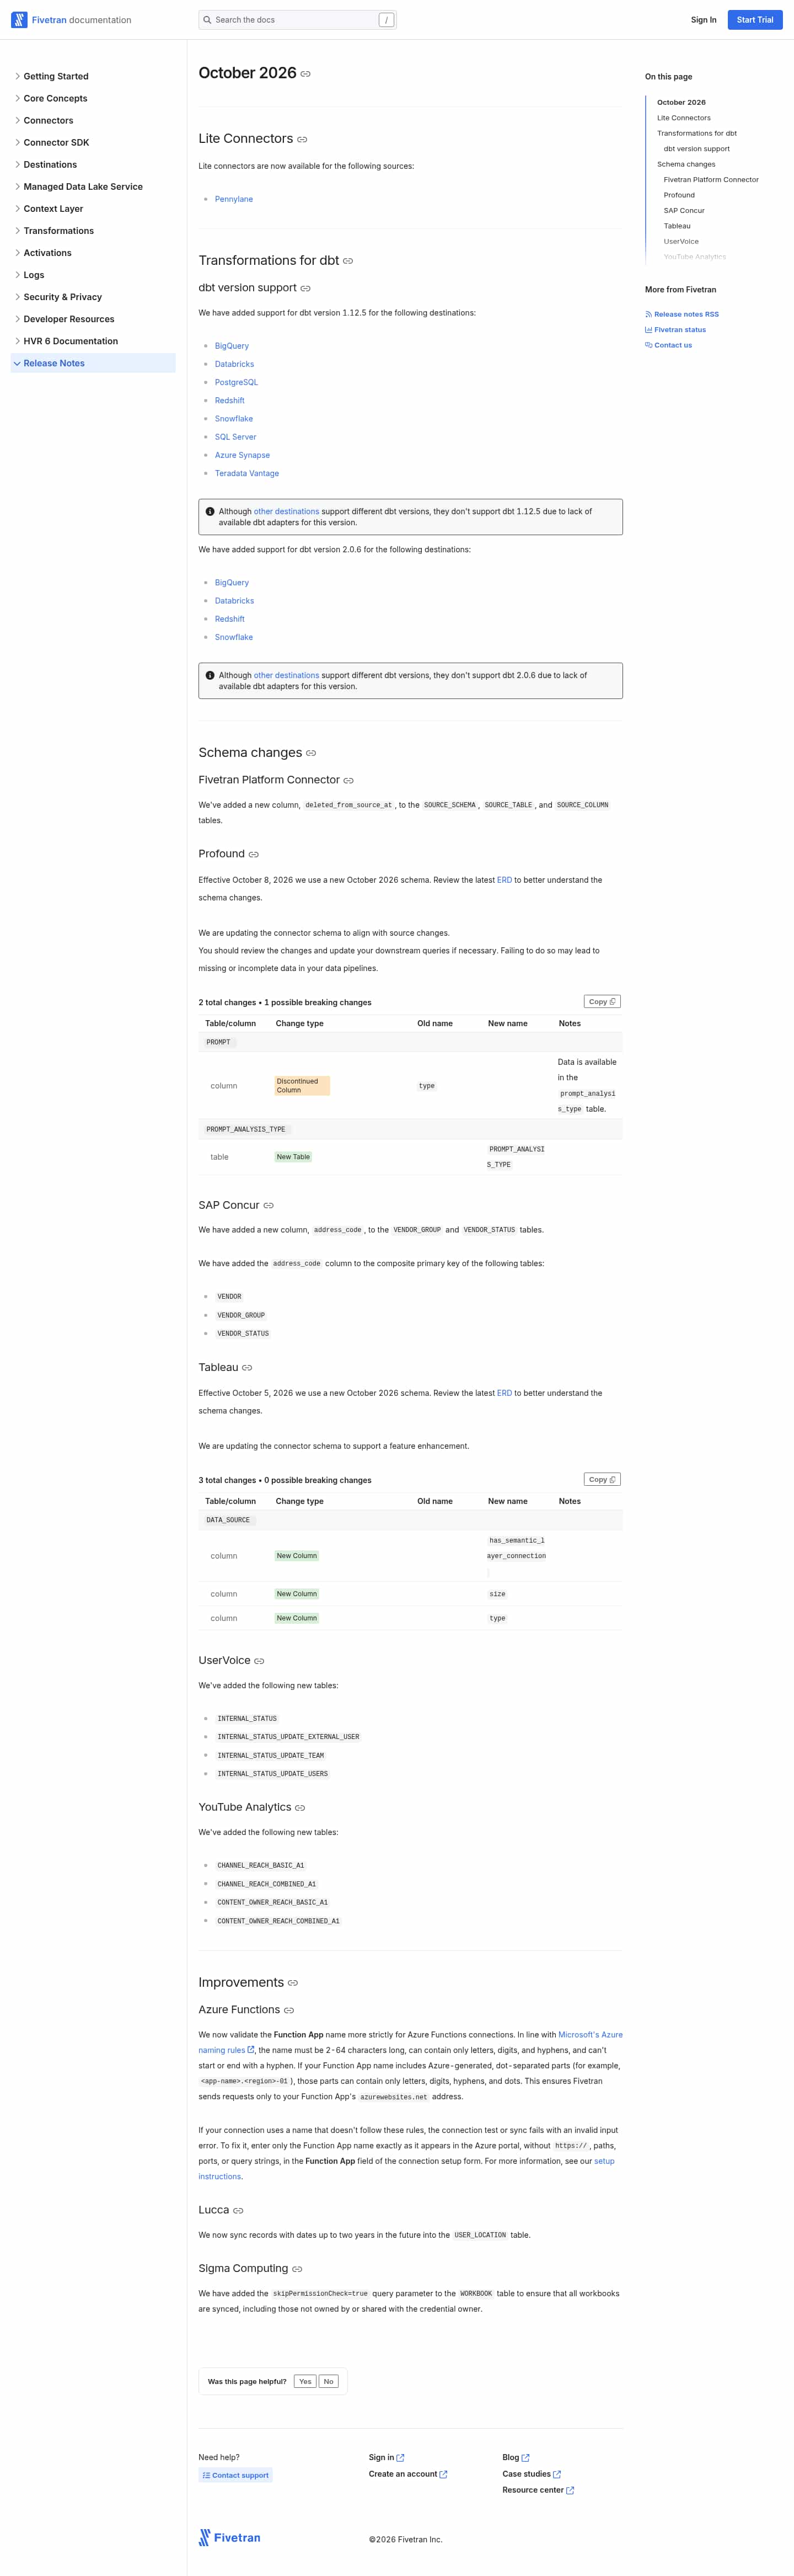Image resolution: width=794 pixels, height=2576 pixels.
Task: Copy the Tableau schema changes table
Action: coord(602,1479)
